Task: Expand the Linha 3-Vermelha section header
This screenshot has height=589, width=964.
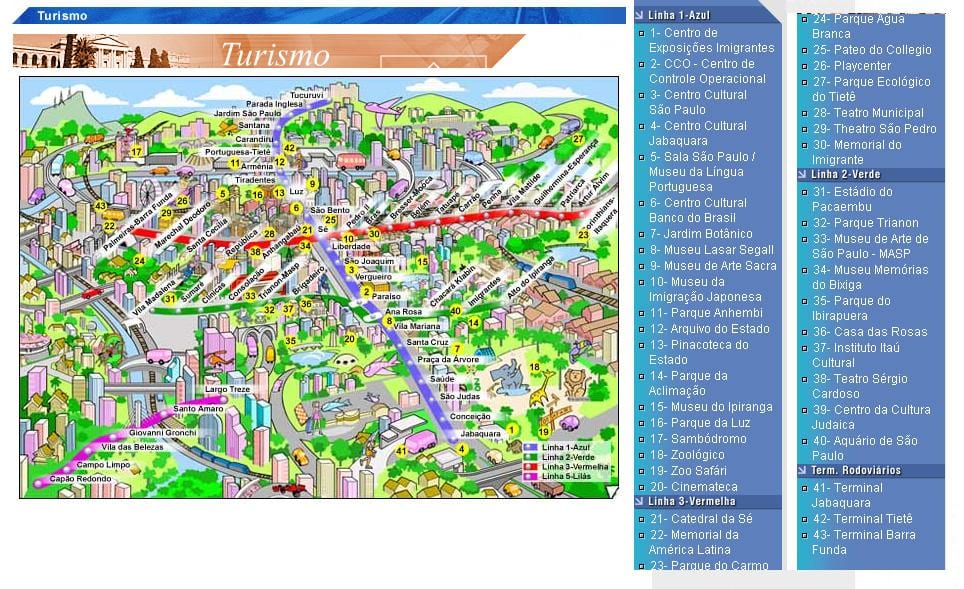Action: 708,502
